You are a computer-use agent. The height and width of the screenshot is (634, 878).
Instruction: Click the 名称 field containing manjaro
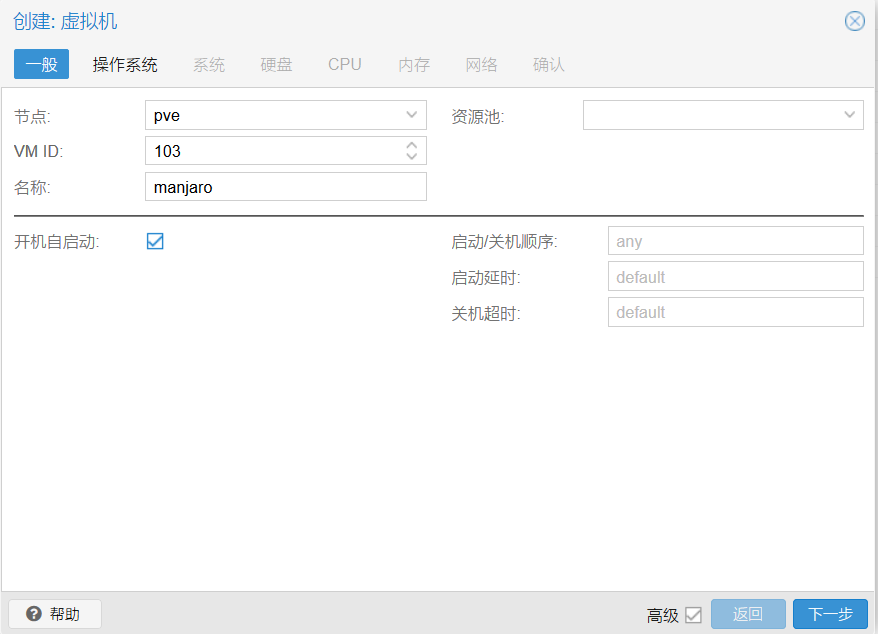285,187
